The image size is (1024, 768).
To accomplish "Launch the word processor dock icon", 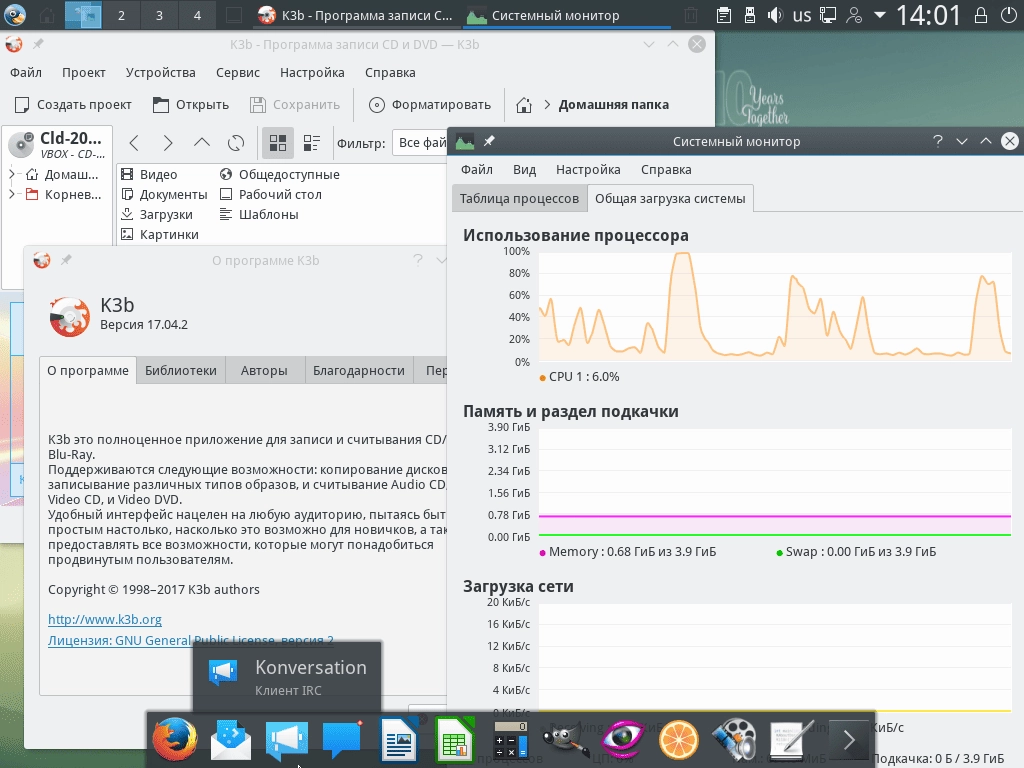I will coord(398,740).
